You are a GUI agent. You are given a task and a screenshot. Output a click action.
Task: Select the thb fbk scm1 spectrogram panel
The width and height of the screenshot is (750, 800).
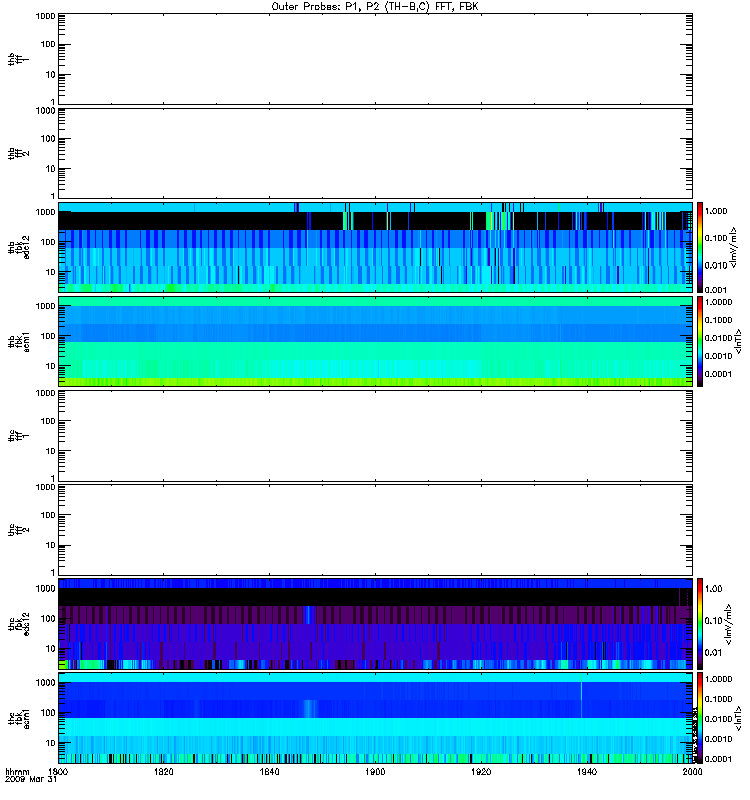(x=376, y=341)
